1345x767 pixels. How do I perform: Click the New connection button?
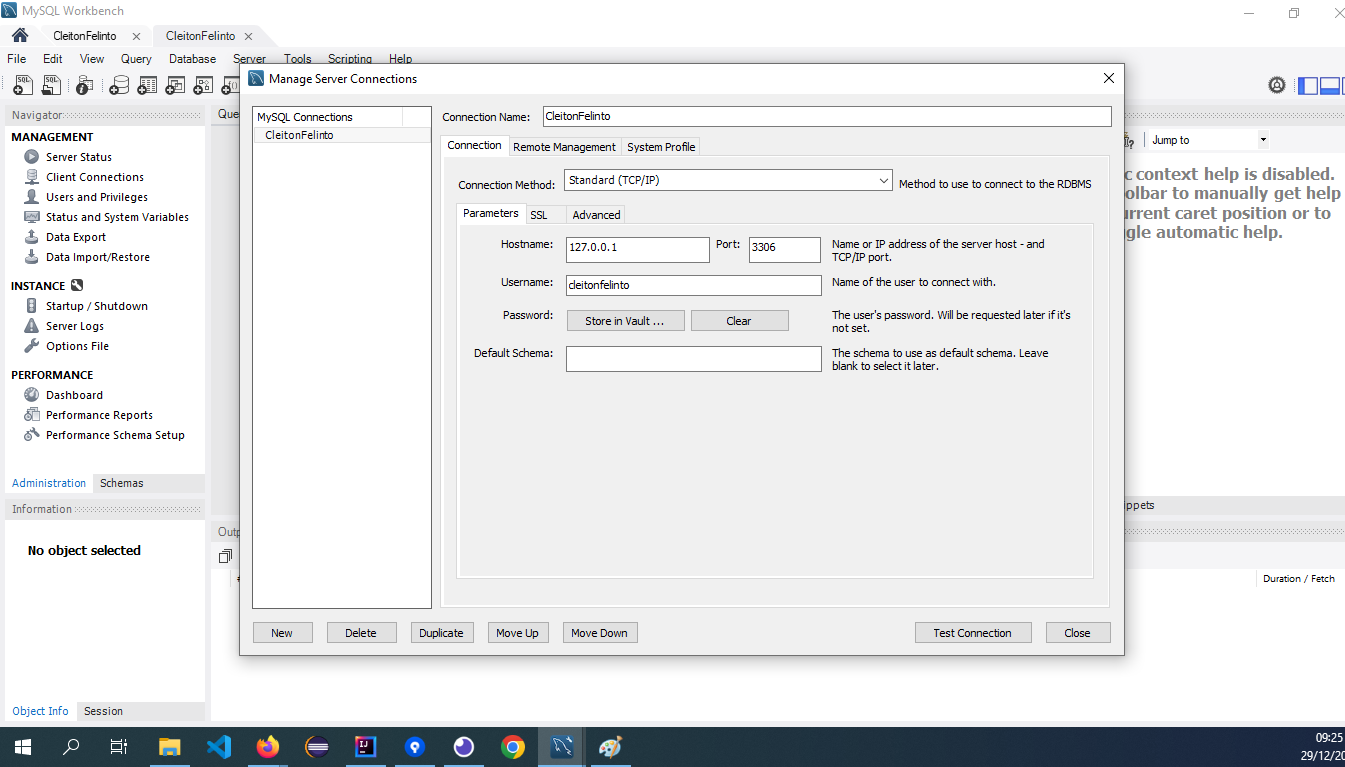click(x=282, y=633)
